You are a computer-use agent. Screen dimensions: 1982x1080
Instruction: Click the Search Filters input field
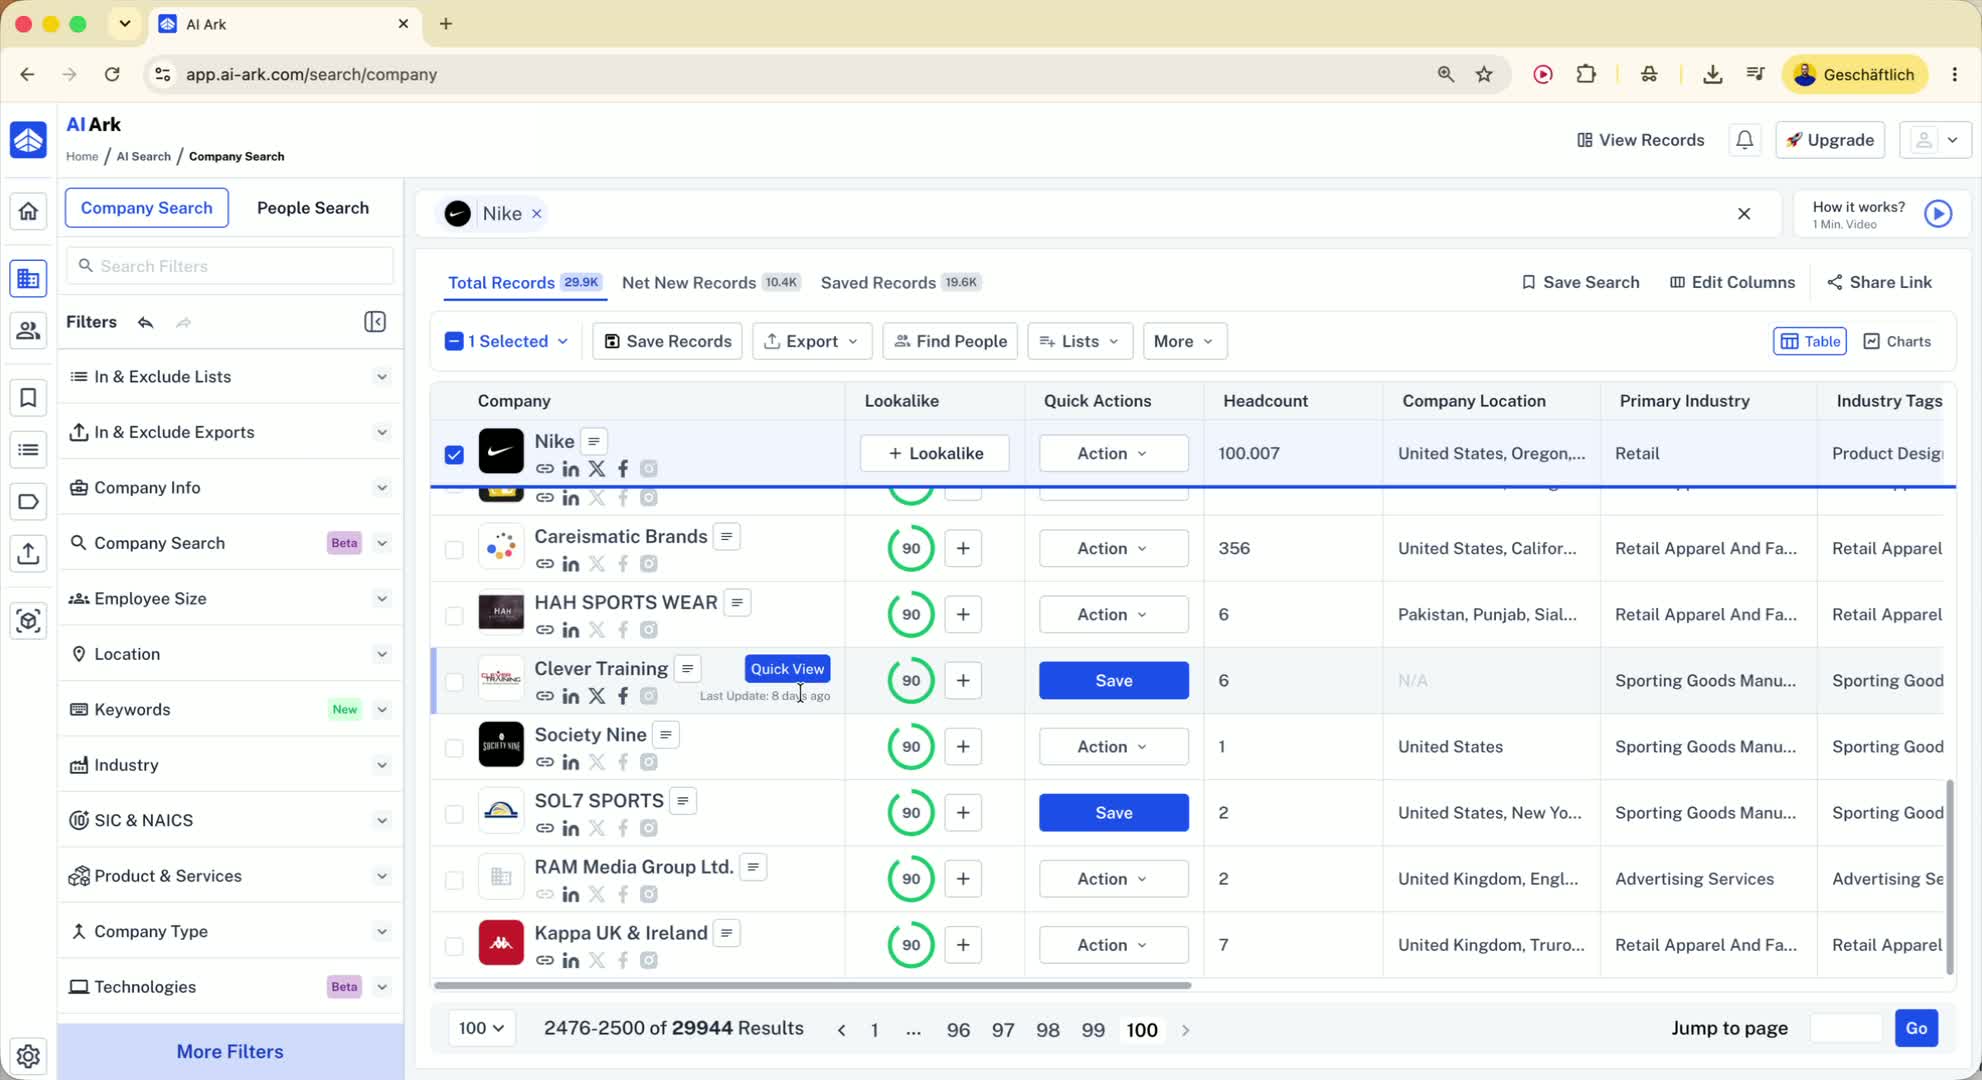tap(230, 266)
